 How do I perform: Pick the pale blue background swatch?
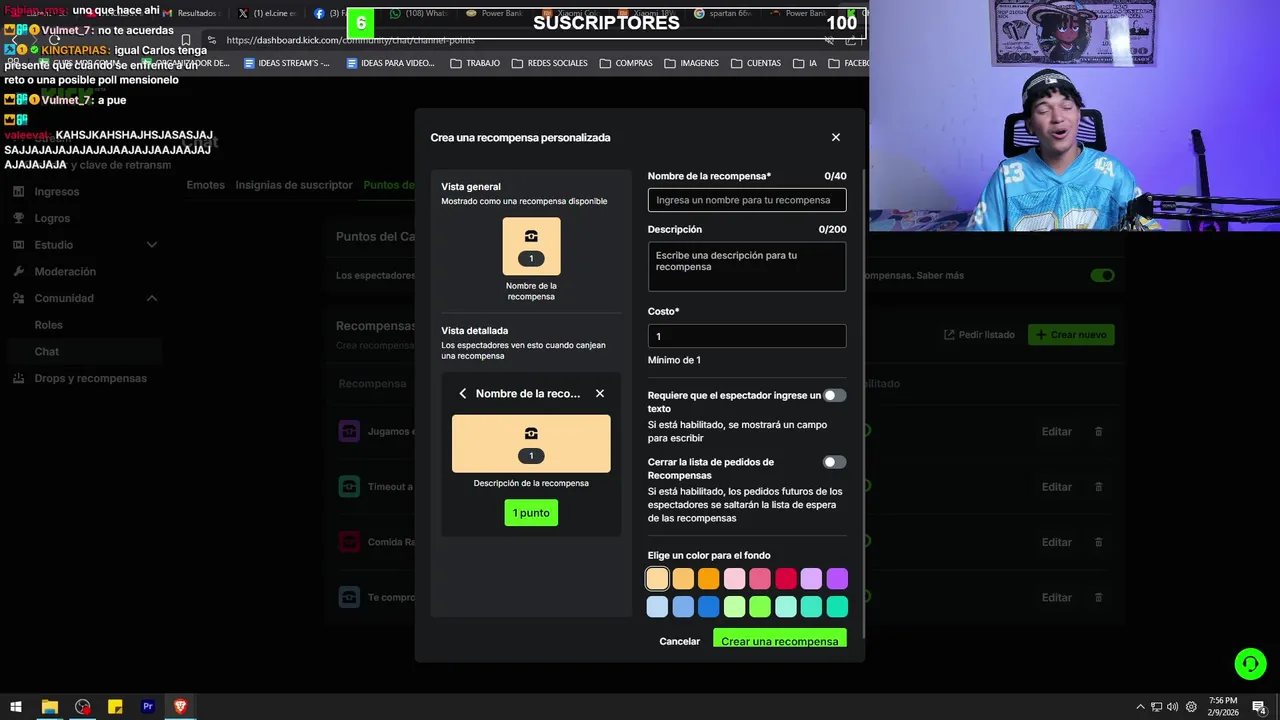click(657, 607)
